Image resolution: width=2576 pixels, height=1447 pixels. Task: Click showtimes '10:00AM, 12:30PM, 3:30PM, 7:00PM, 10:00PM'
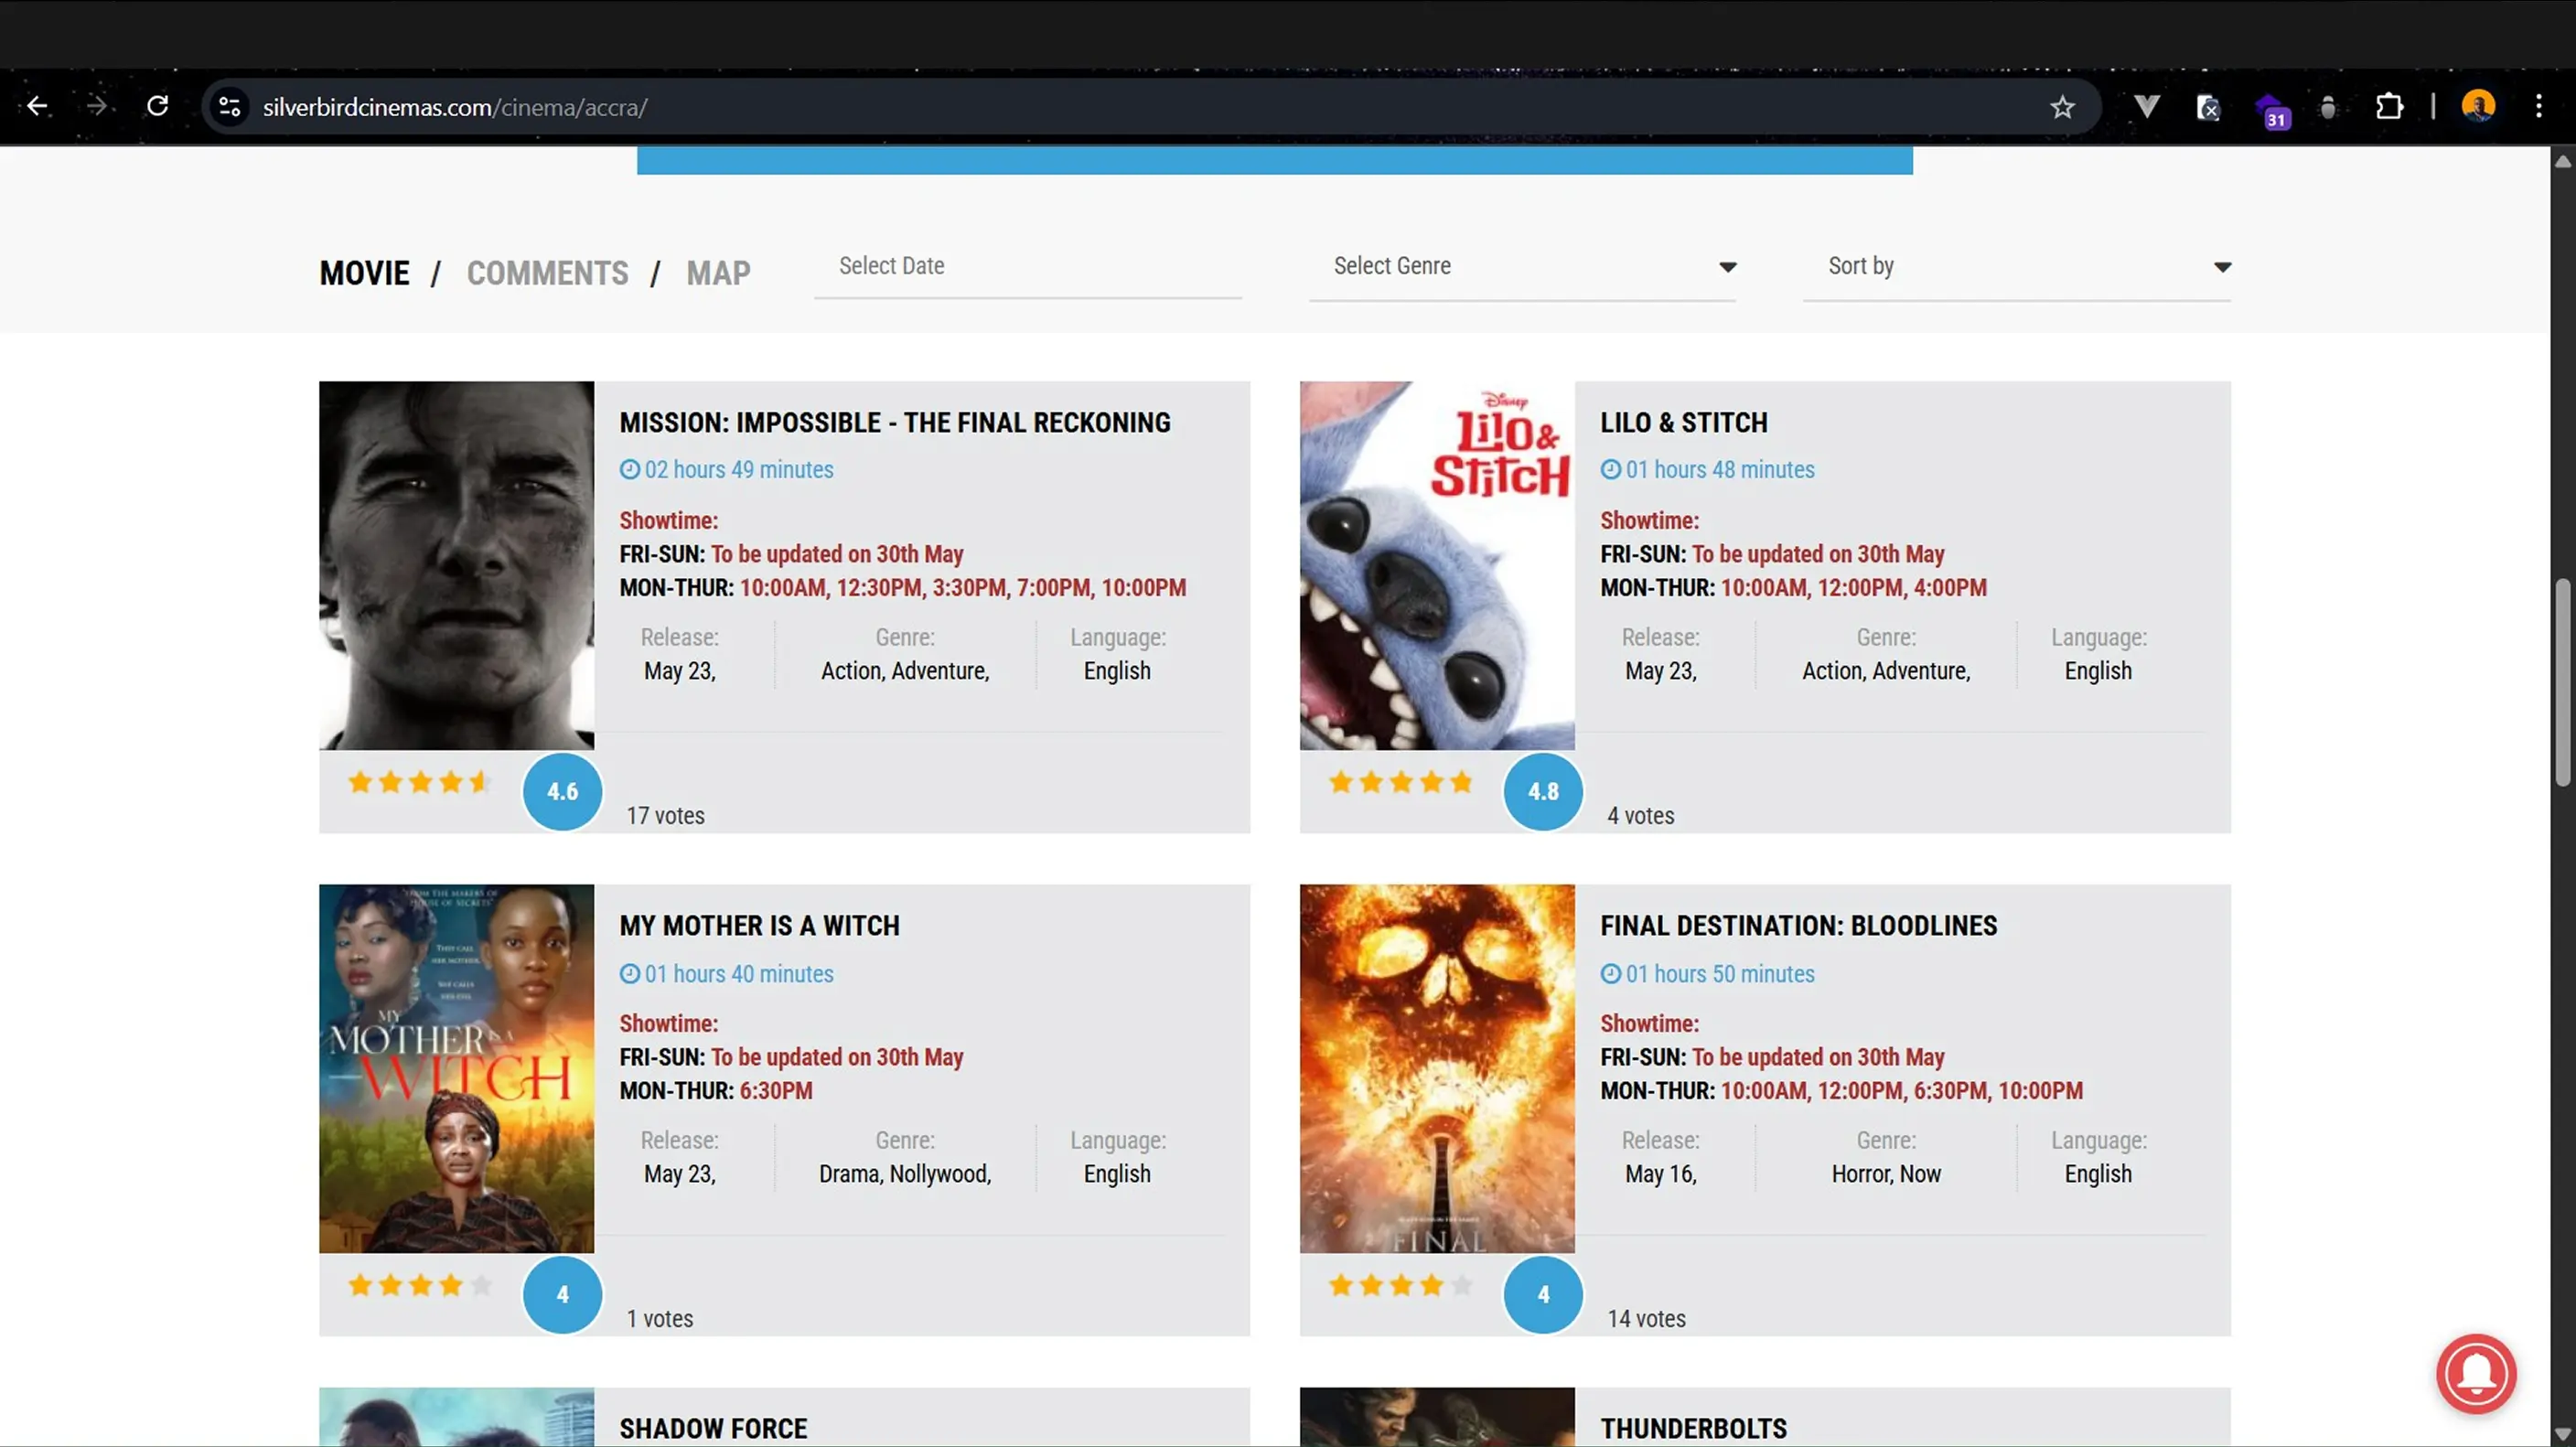962,588
